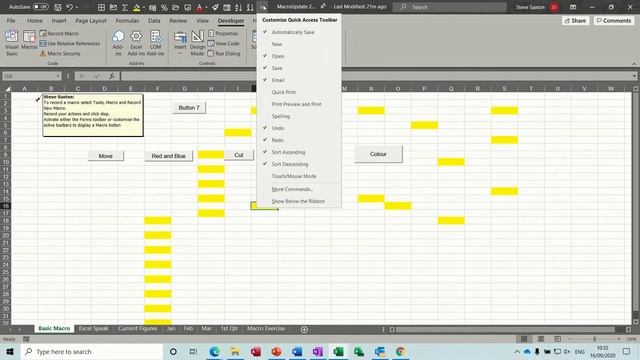Click the Share button
The height and width of the screenshot is (360, 640).
click(575, 20)
